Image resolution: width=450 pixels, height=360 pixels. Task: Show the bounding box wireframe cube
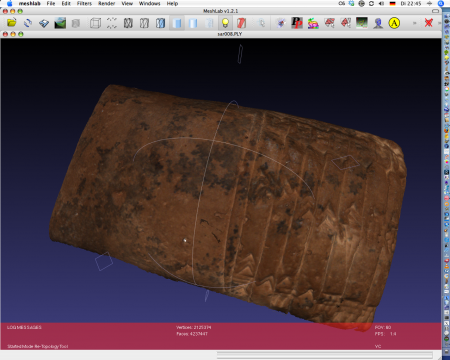(95, 23)
